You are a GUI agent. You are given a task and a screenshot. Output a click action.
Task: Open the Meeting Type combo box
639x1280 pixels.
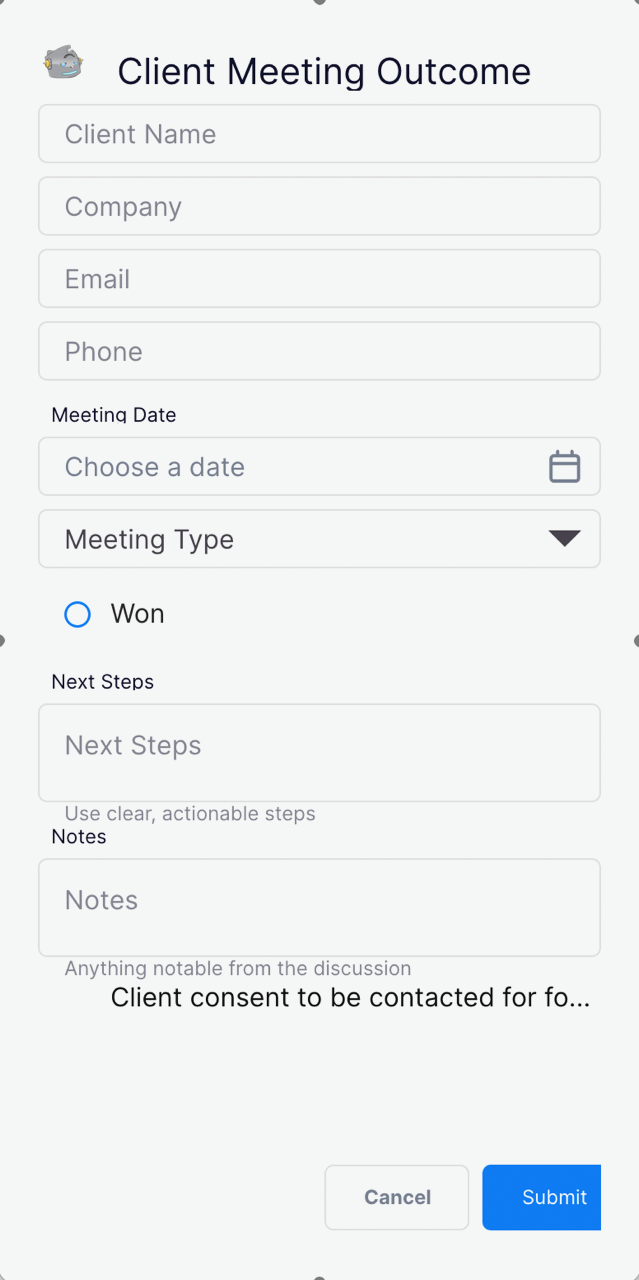(300, 539)
